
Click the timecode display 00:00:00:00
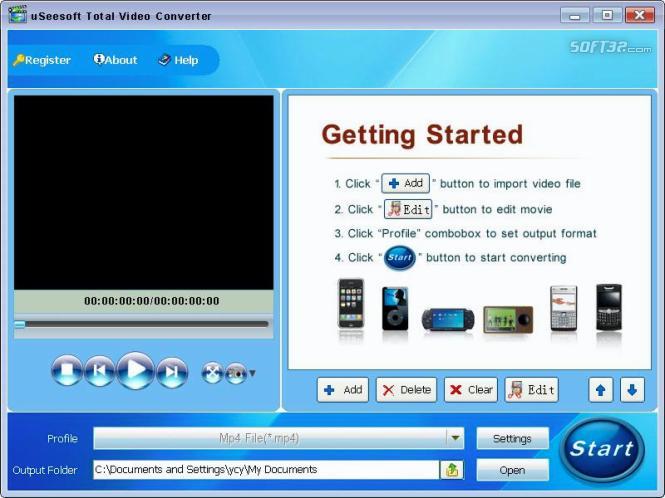[x=152, y=301]
